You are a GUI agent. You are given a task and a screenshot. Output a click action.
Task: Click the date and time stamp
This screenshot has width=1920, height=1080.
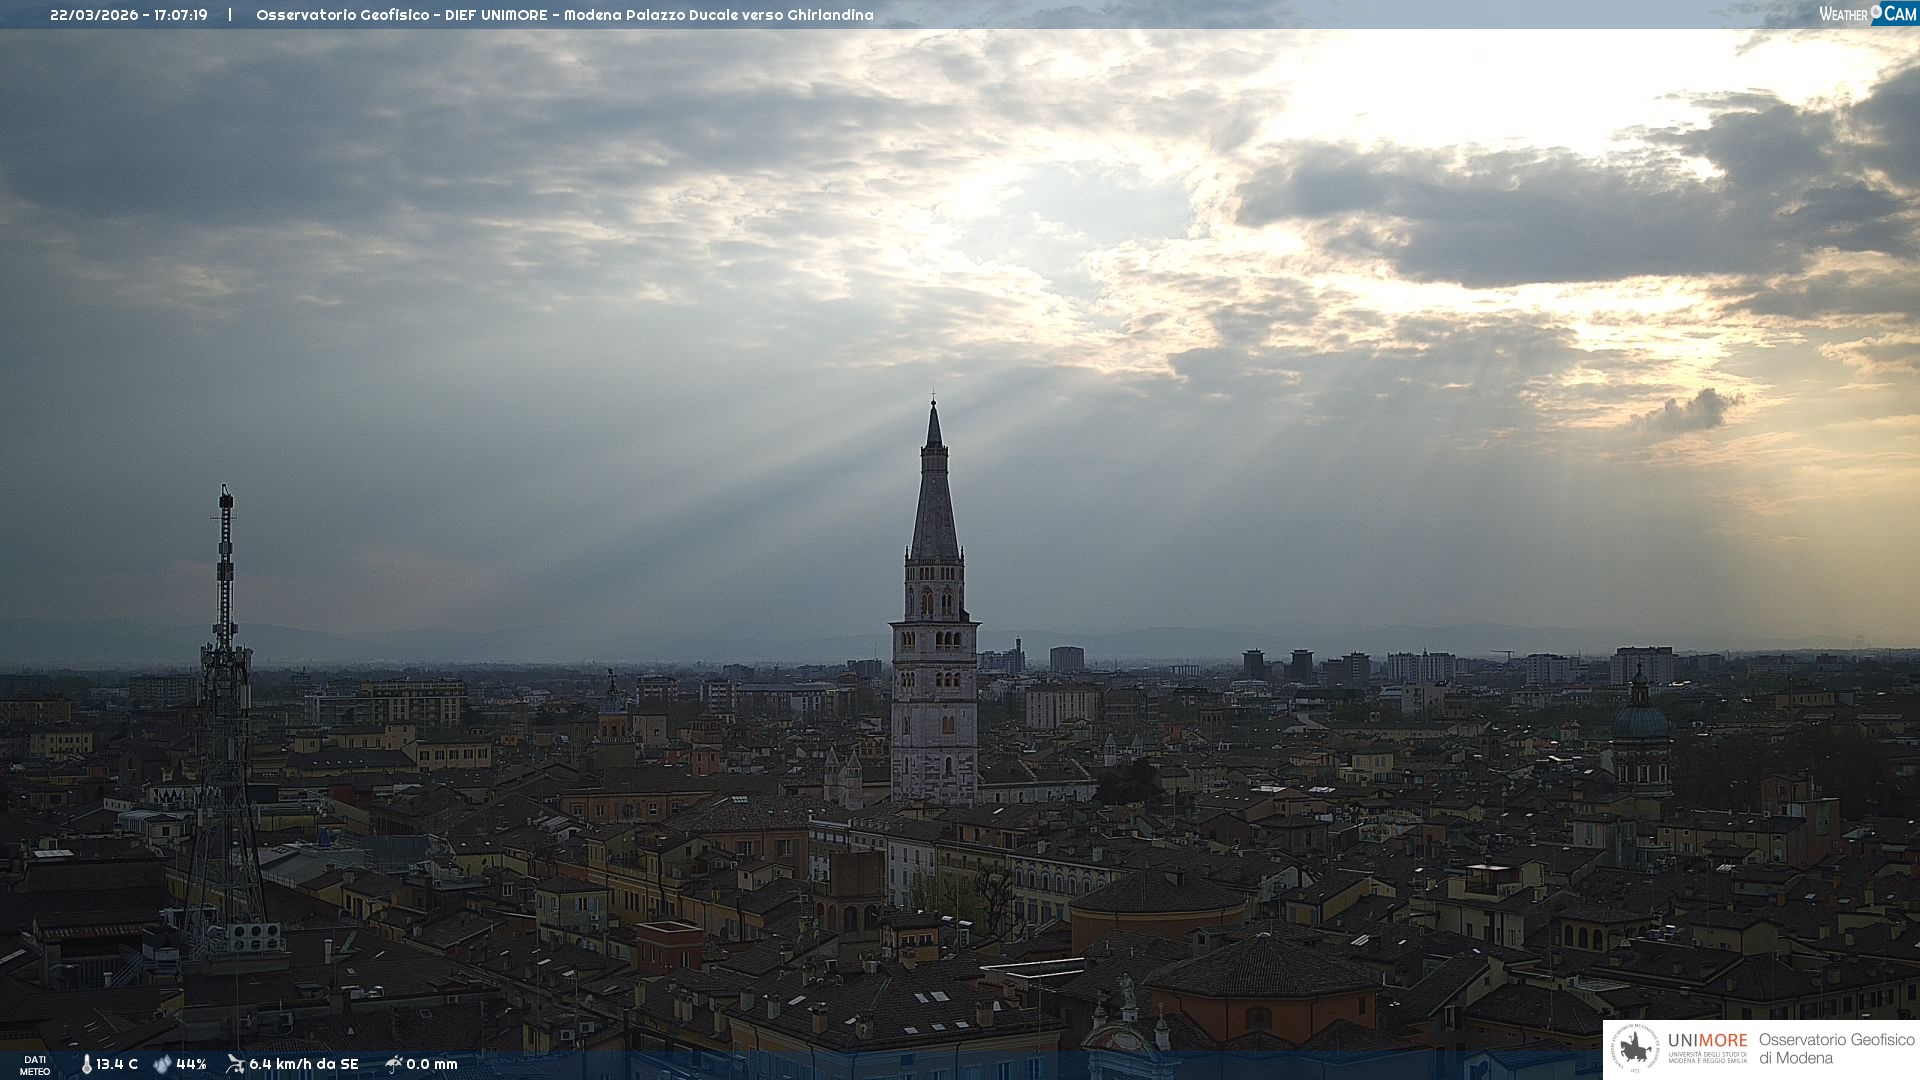tap(129, 15)
